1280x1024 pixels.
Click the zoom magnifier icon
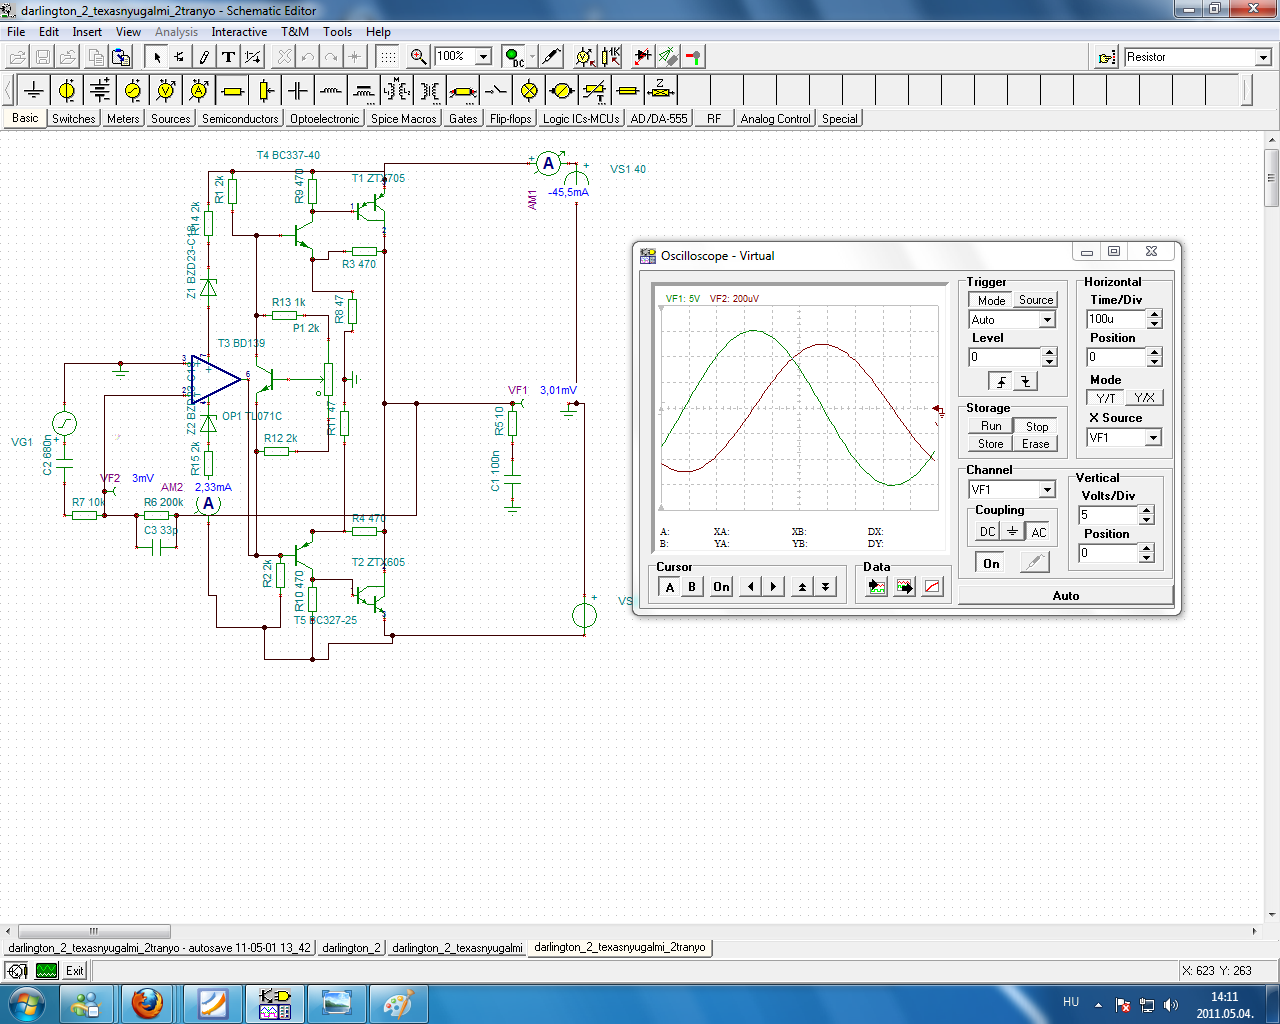pos(419,57)
